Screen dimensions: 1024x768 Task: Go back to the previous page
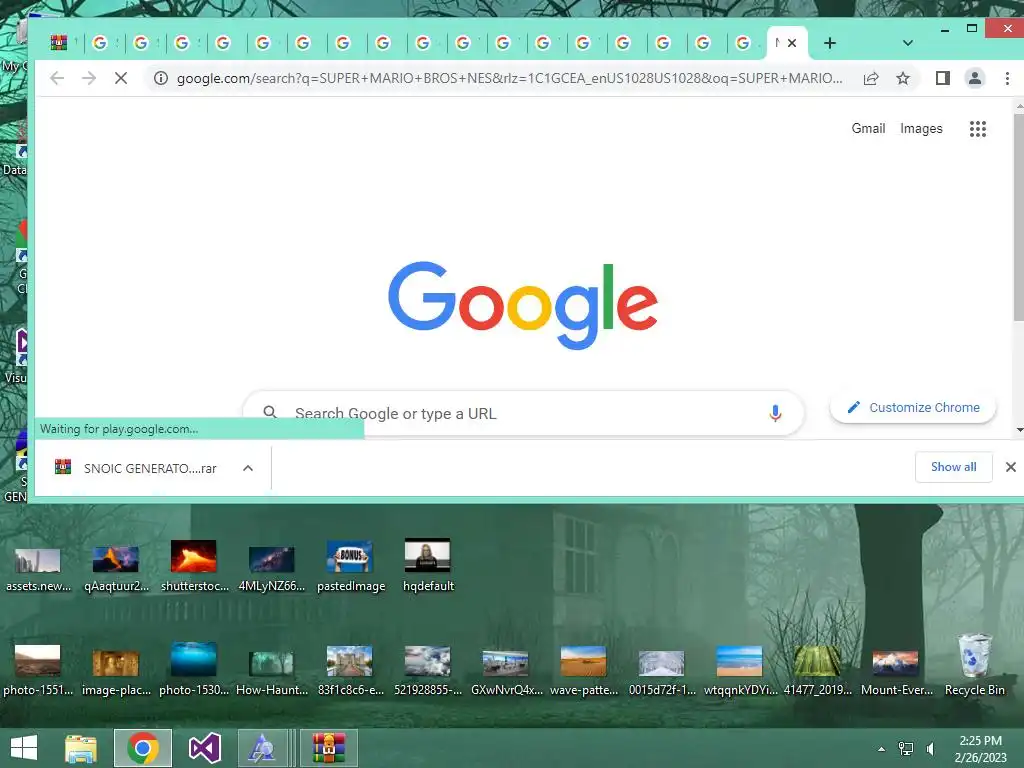click(57, 78)
